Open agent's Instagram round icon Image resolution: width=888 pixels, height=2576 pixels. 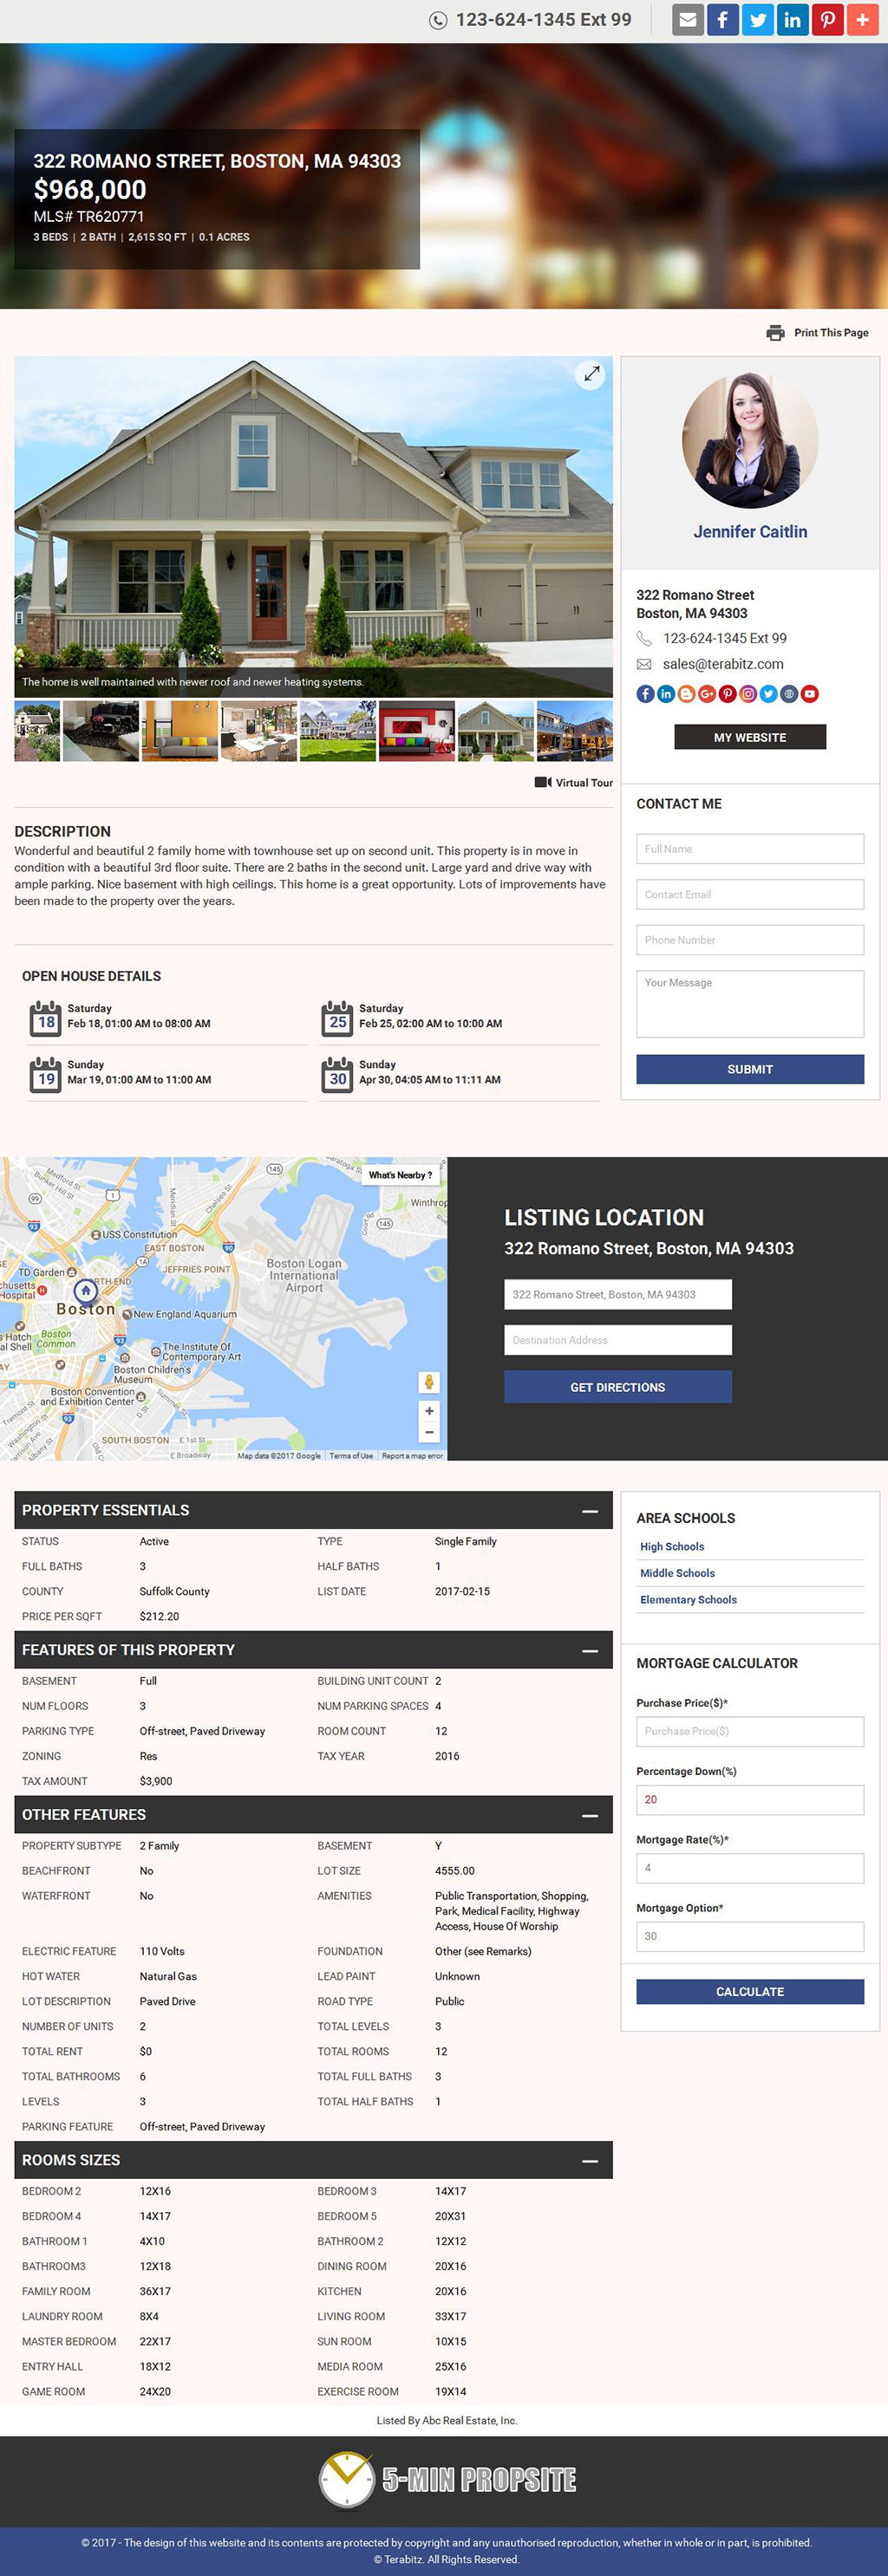[748, 694]
